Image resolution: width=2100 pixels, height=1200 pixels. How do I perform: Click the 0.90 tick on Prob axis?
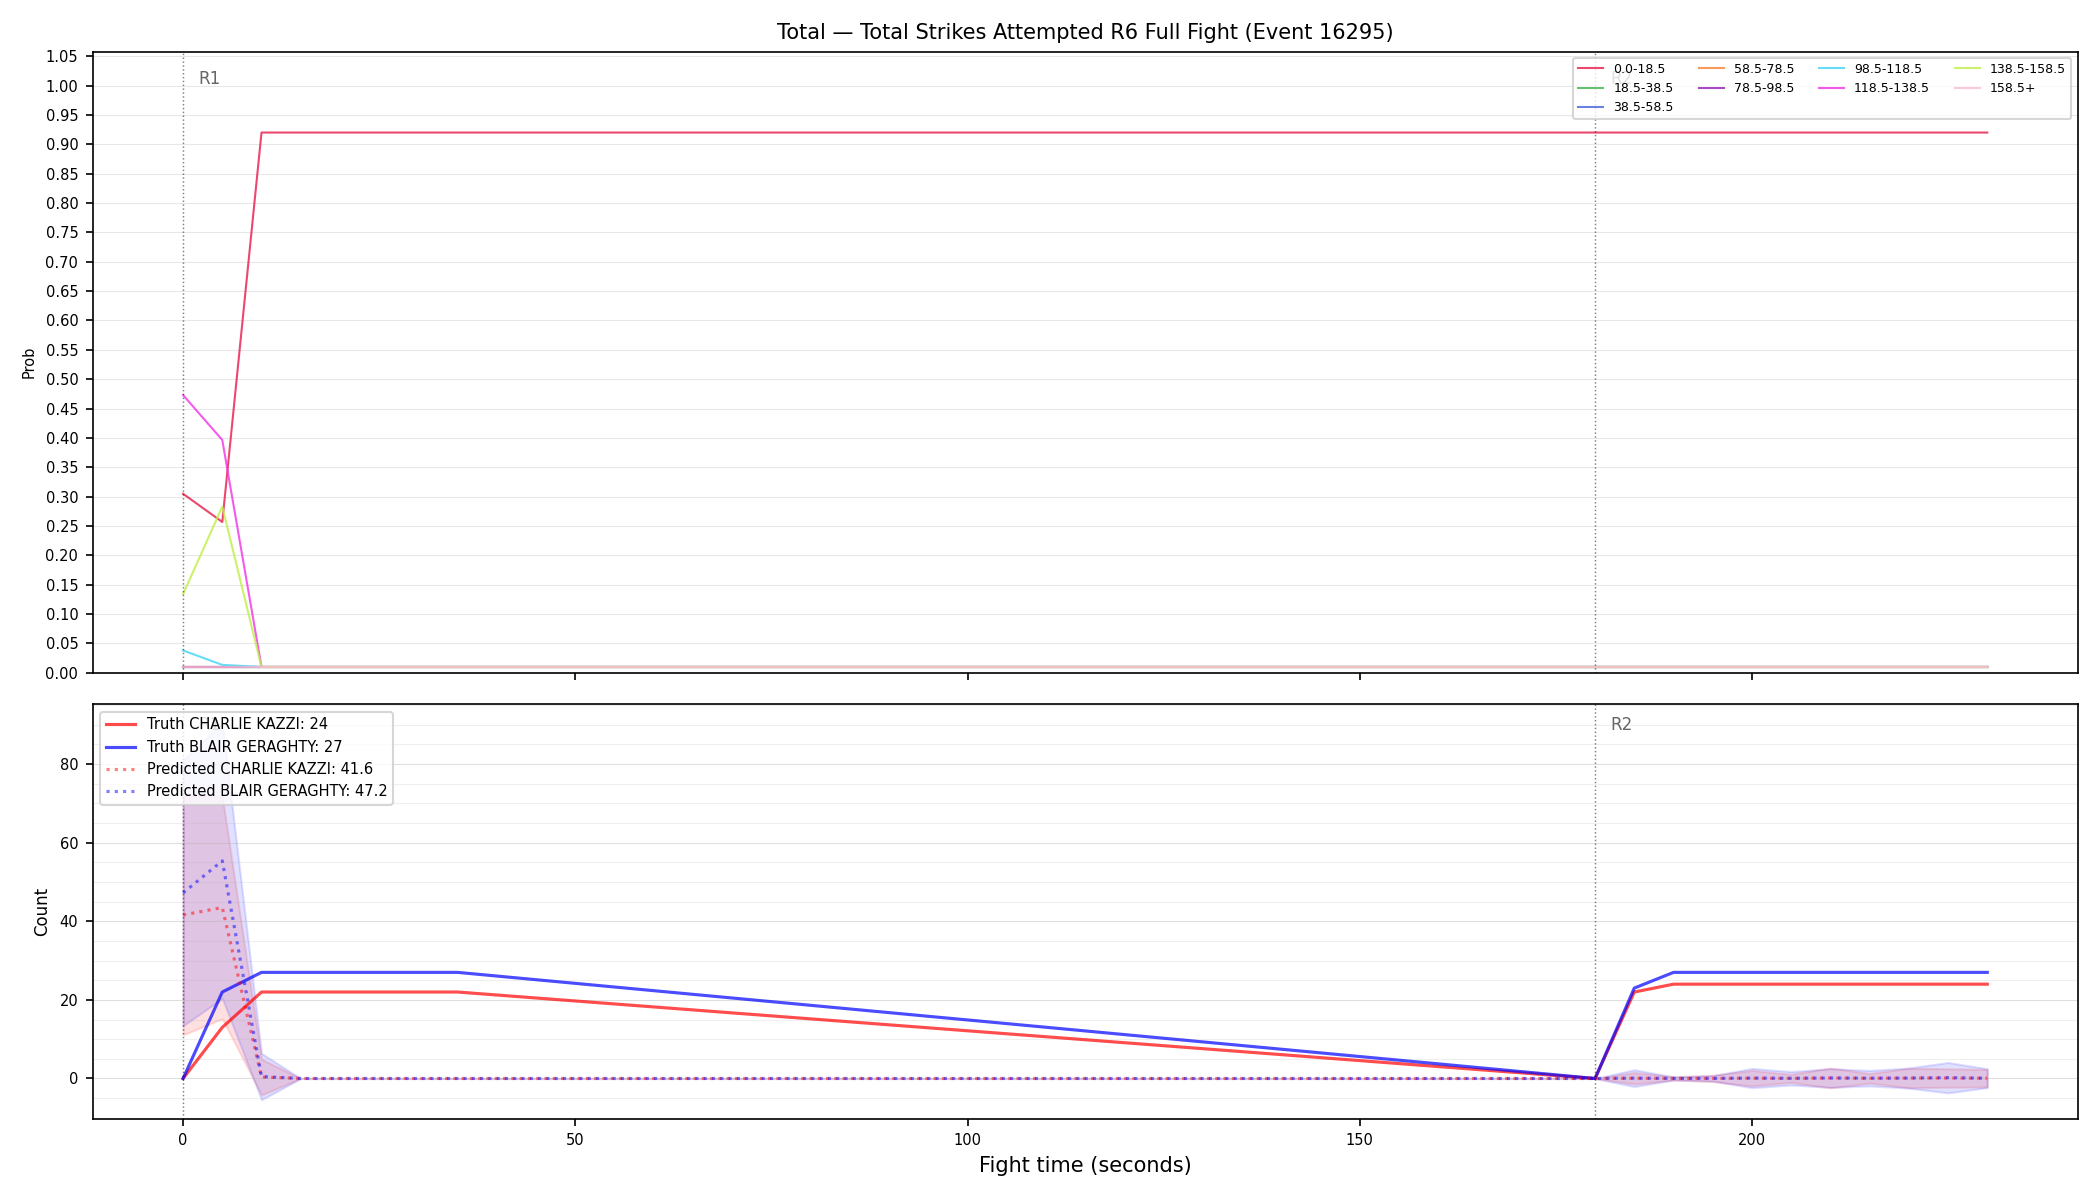coord(62,145)
